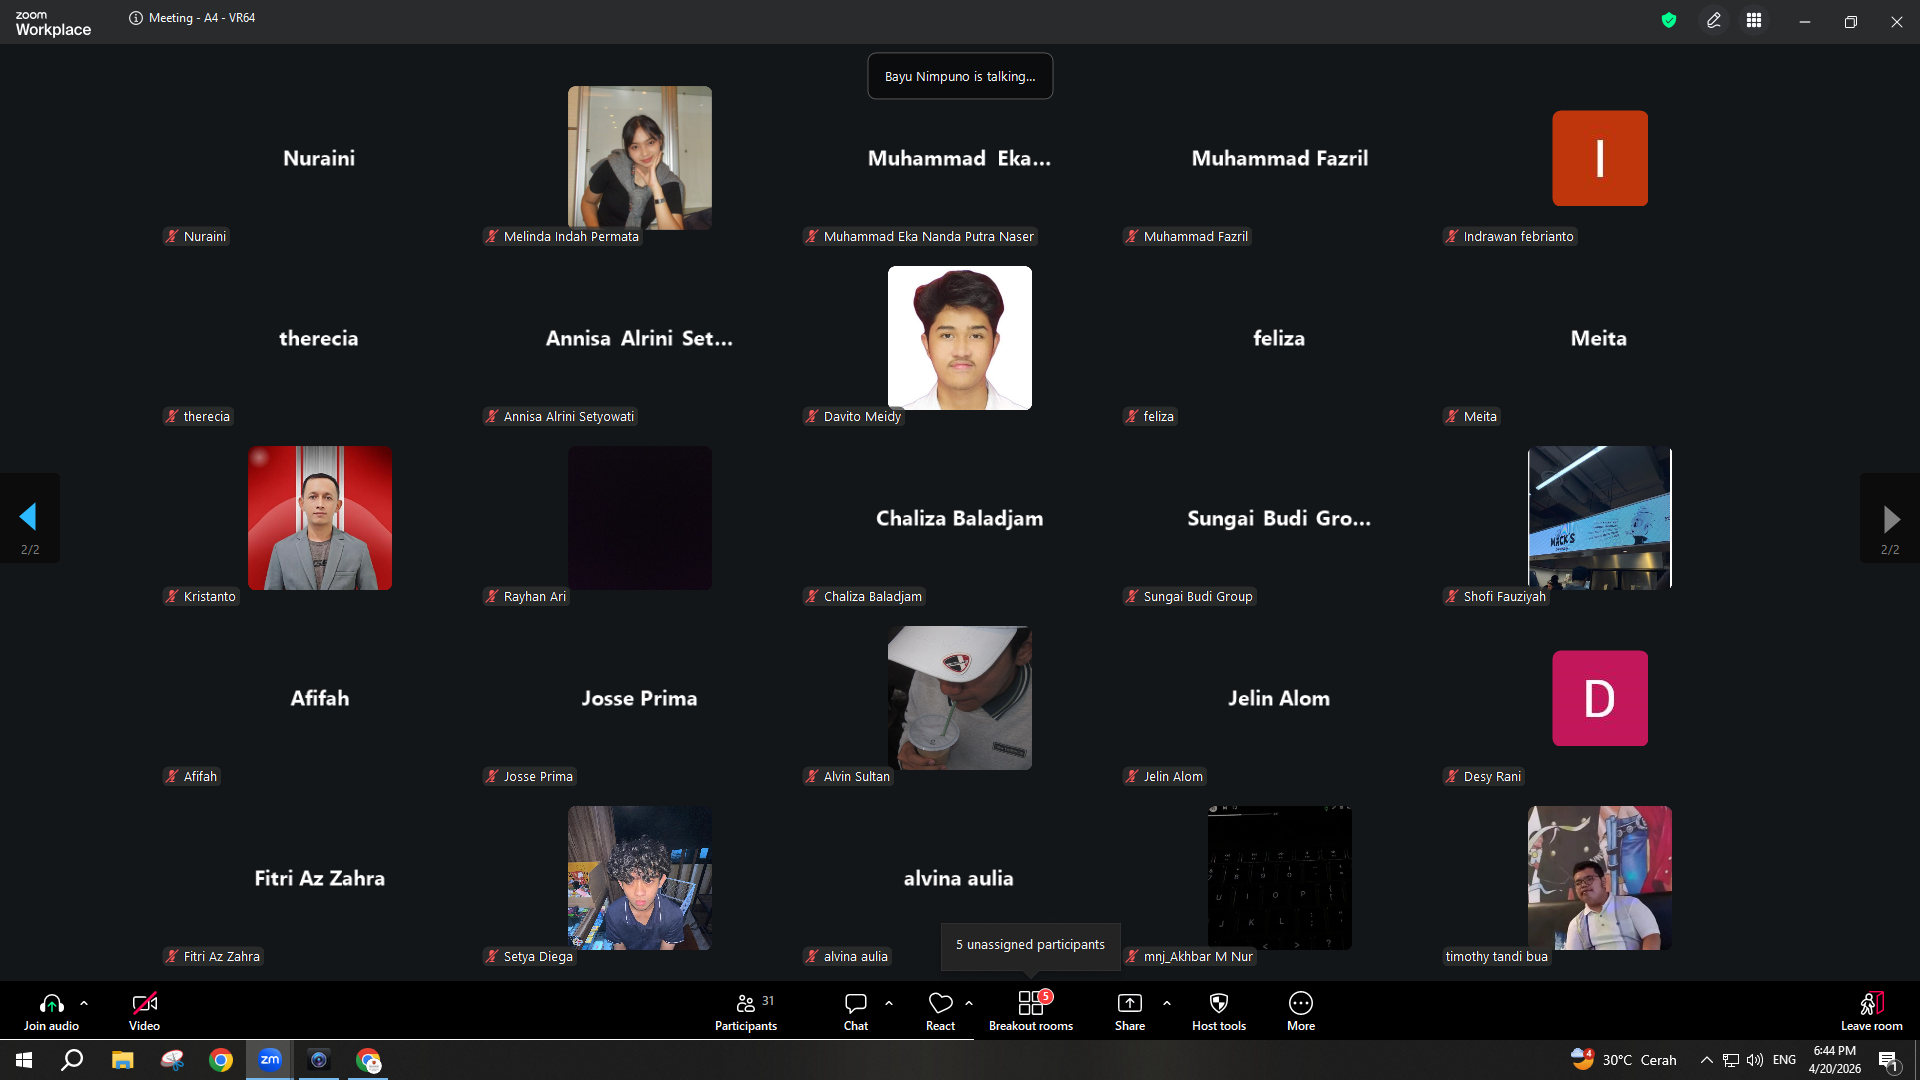Open Windows taskbar search
This screenshot has height=1080, width=1920.
click(x=72, y=1060)
